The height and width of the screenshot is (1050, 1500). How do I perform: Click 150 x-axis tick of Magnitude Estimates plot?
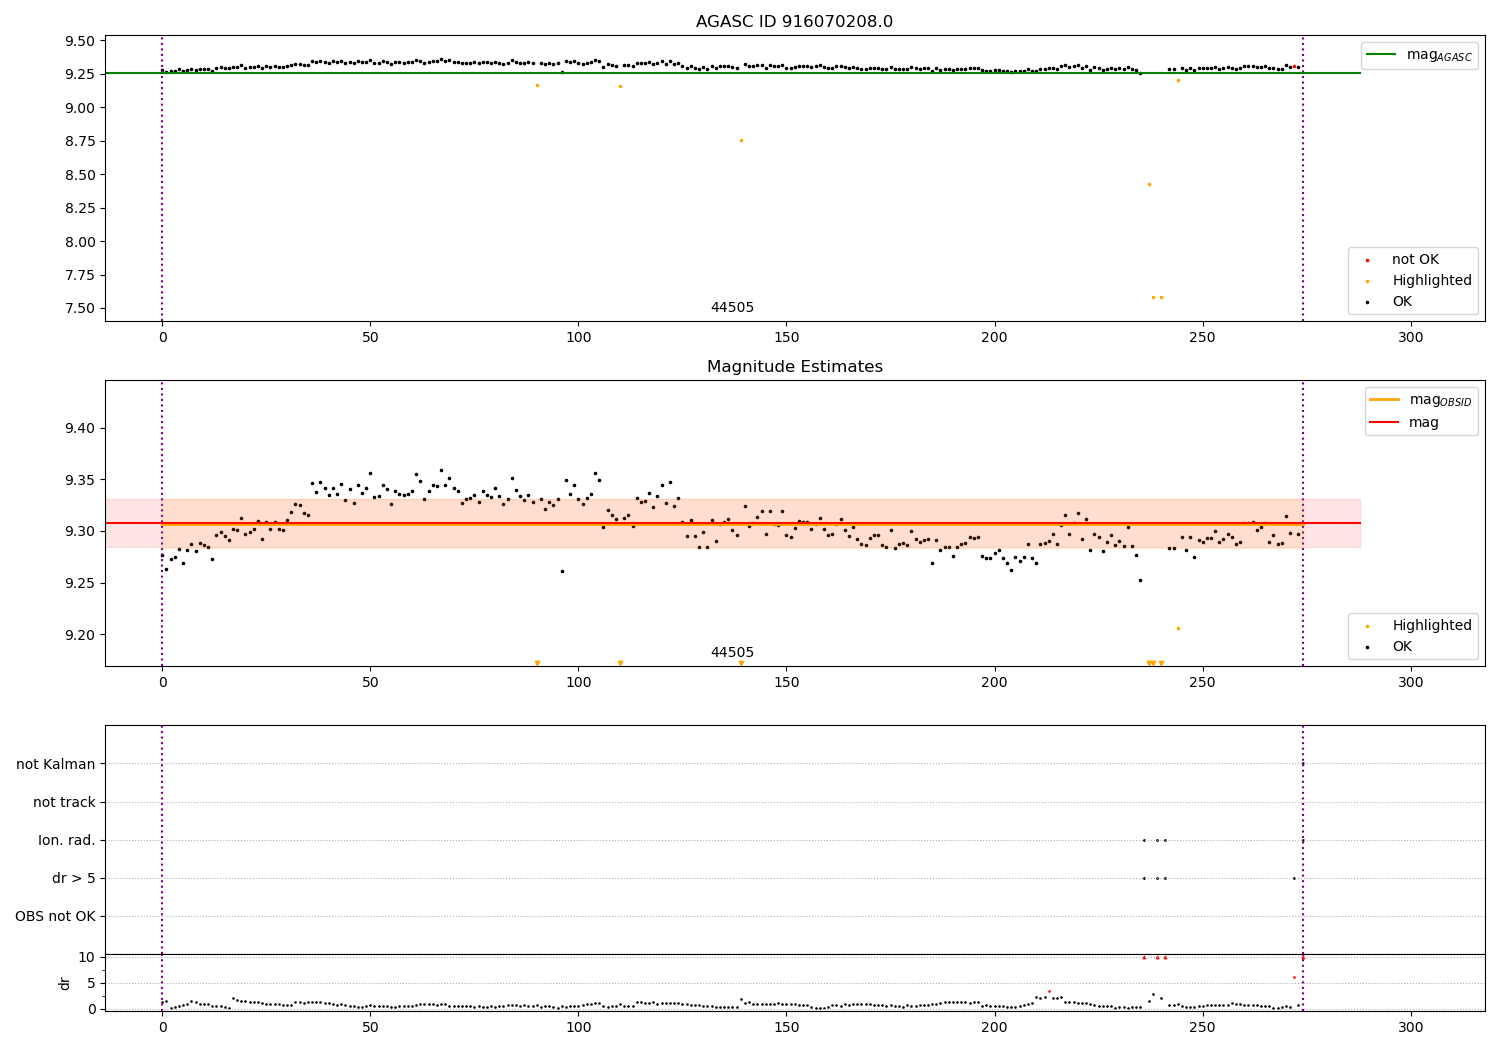coord(786,683)
